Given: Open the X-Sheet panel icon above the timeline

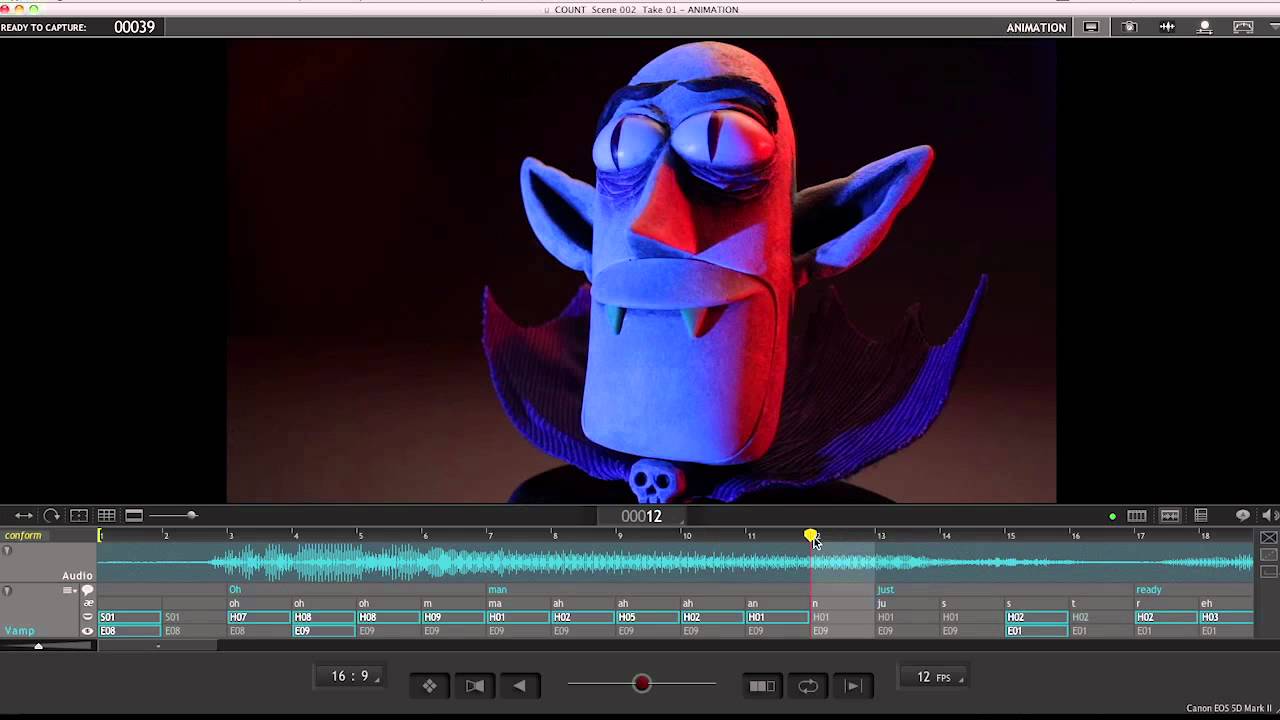Looking at the screenshot, I should (1200, 515).
